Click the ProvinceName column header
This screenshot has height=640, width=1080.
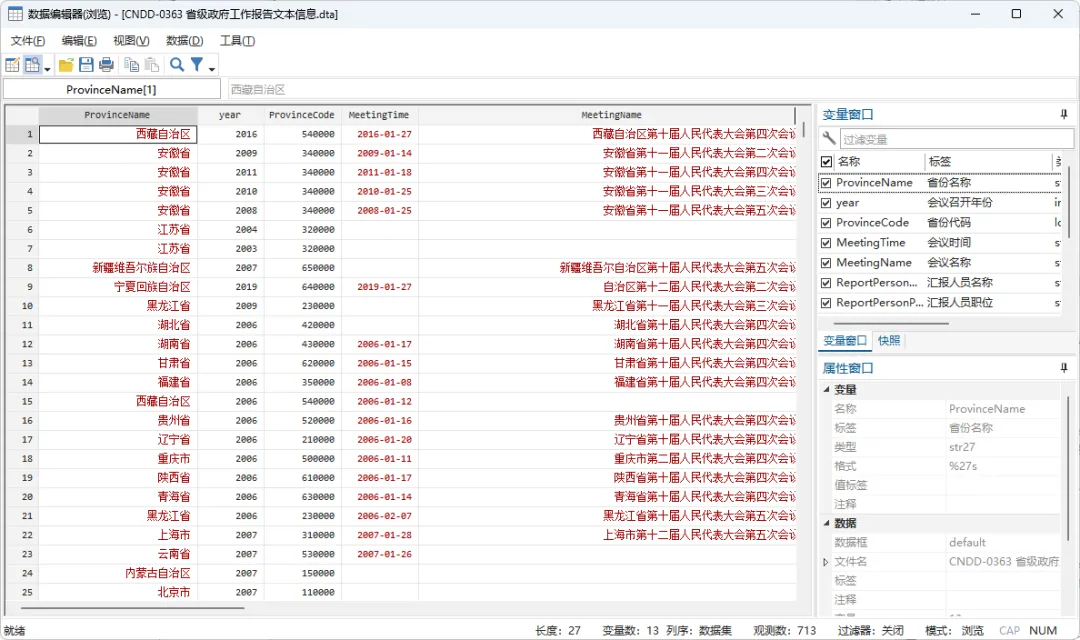click(118, 115)
